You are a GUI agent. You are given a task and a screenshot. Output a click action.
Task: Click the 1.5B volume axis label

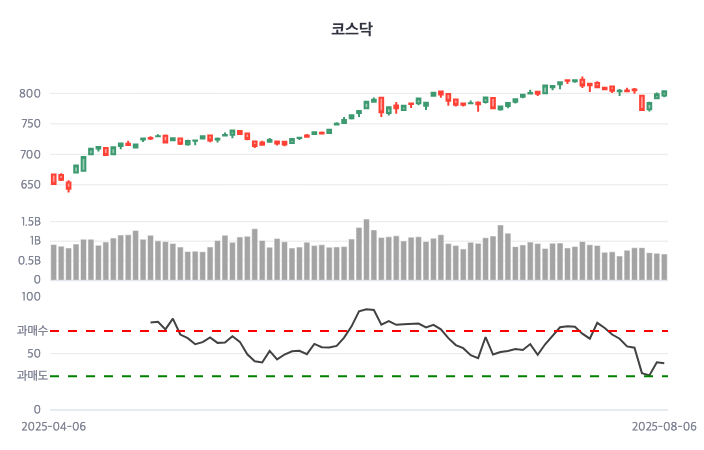tap(29, 221)
